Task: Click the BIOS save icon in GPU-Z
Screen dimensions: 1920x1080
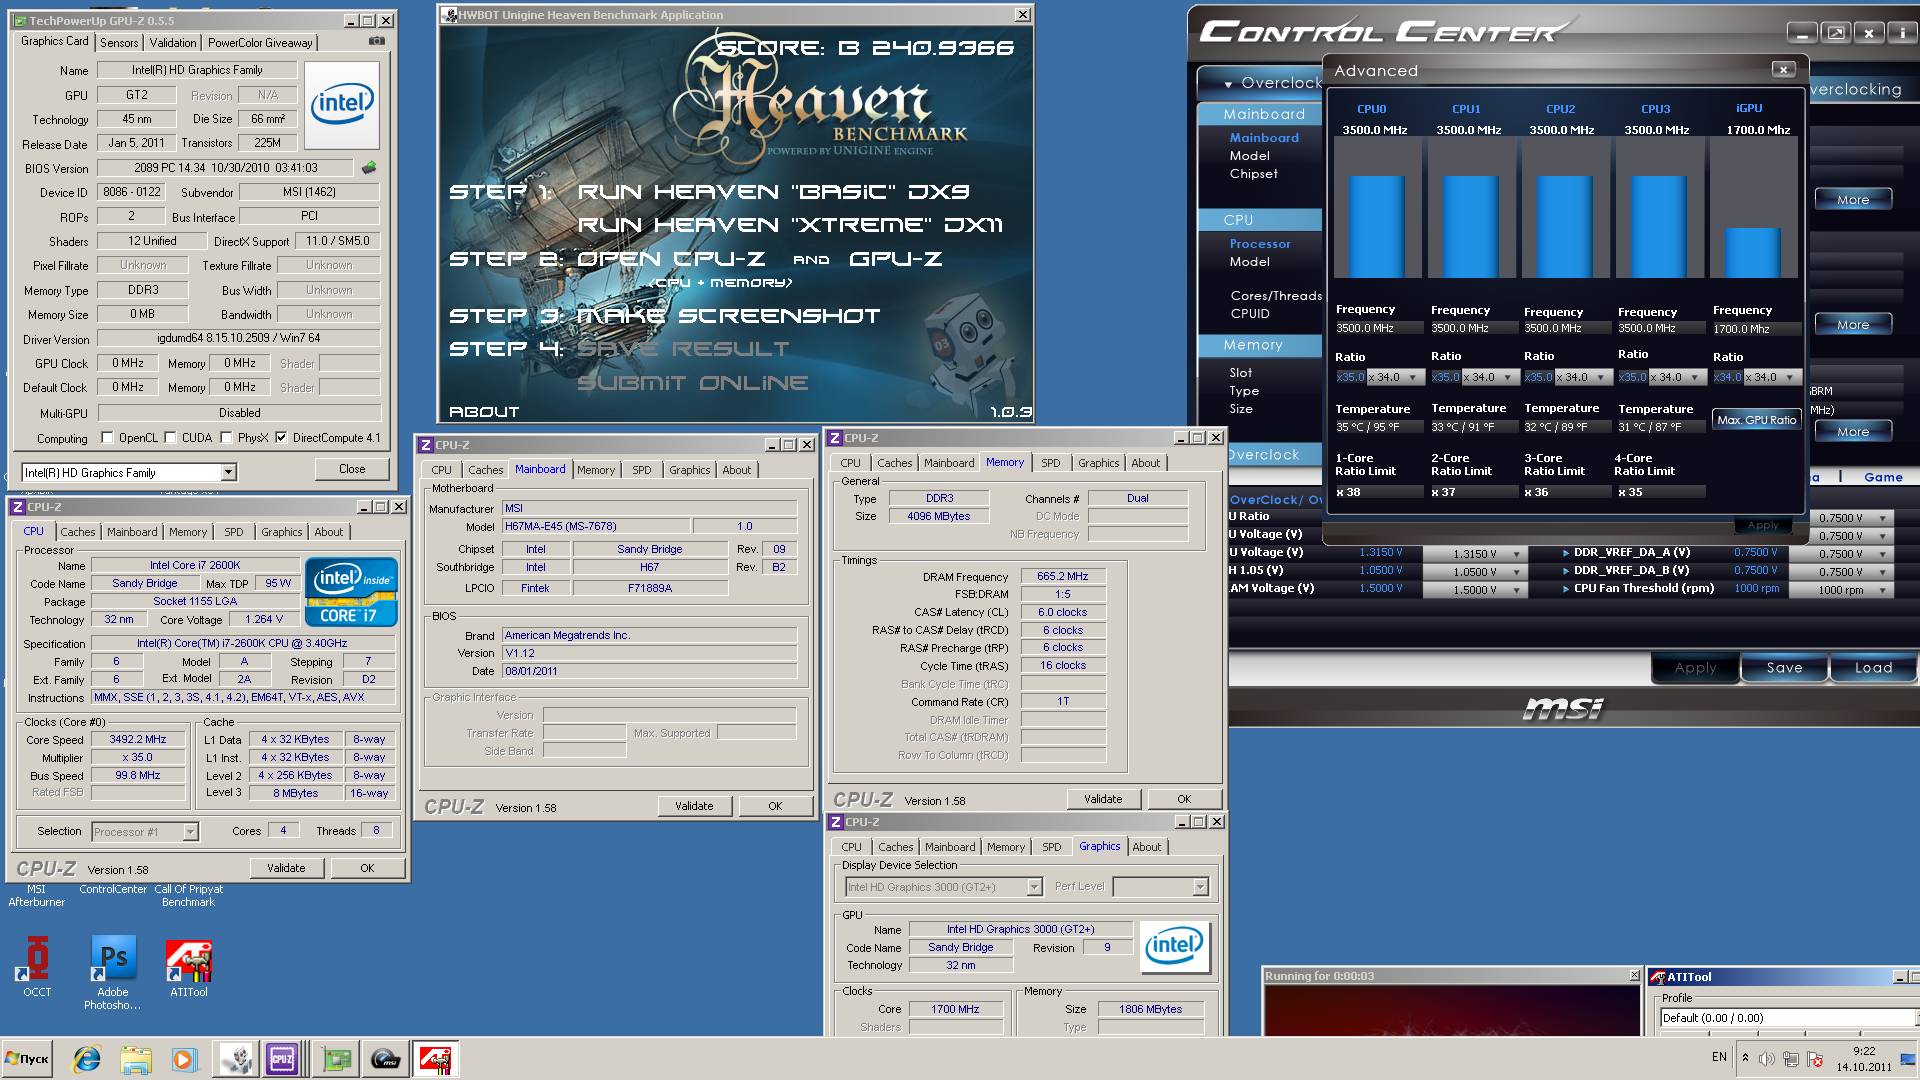Action: (369, 167)
